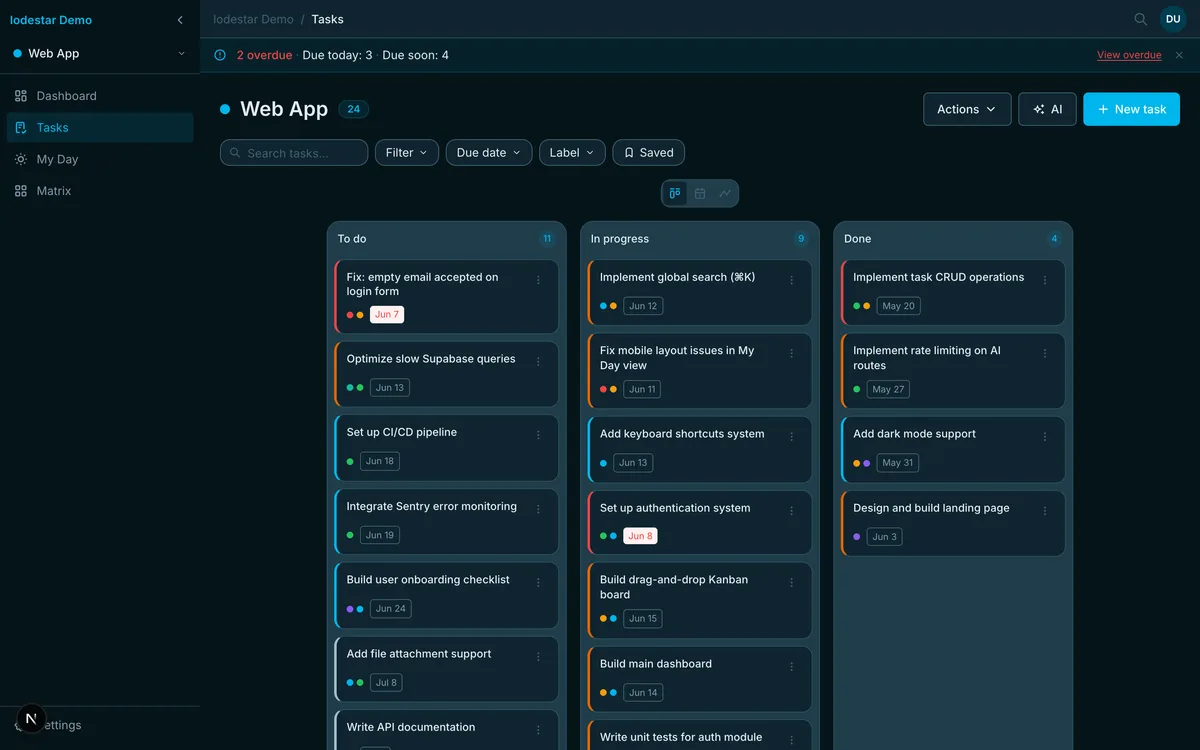Open options for Add file attachment support

coord(538,656)
